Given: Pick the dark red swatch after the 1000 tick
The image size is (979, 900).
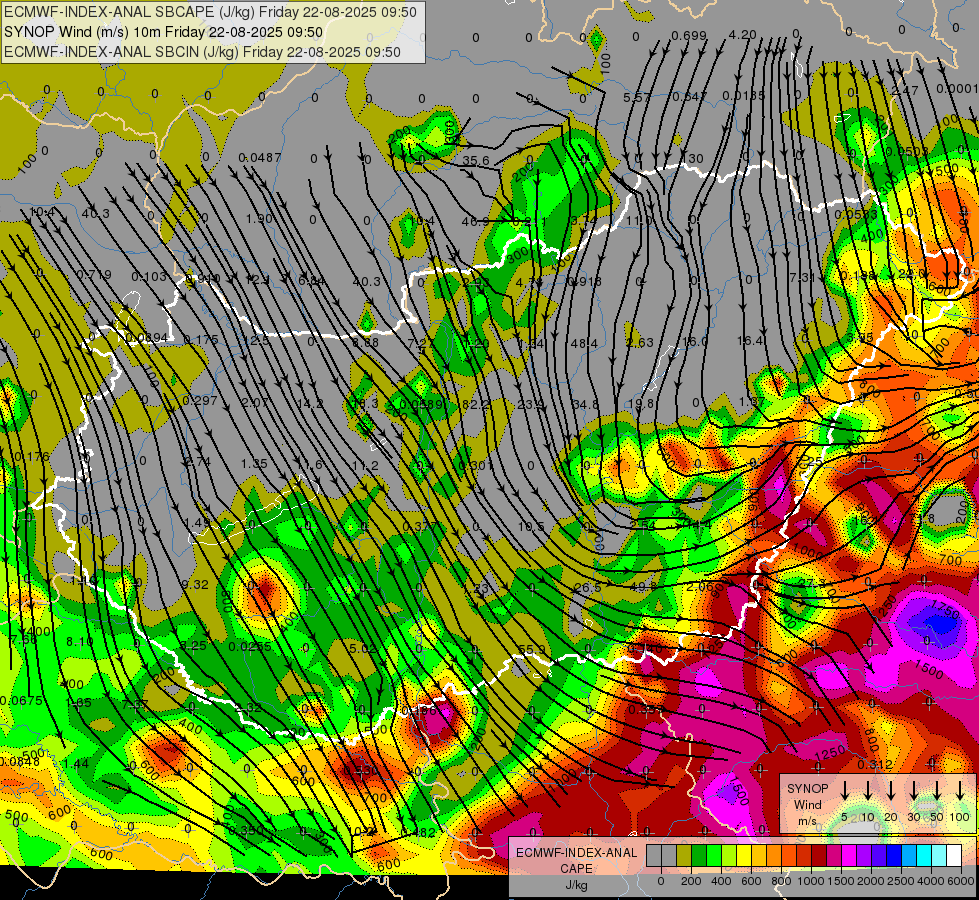Looking at the screenshot, I should (x=819, y=856).
